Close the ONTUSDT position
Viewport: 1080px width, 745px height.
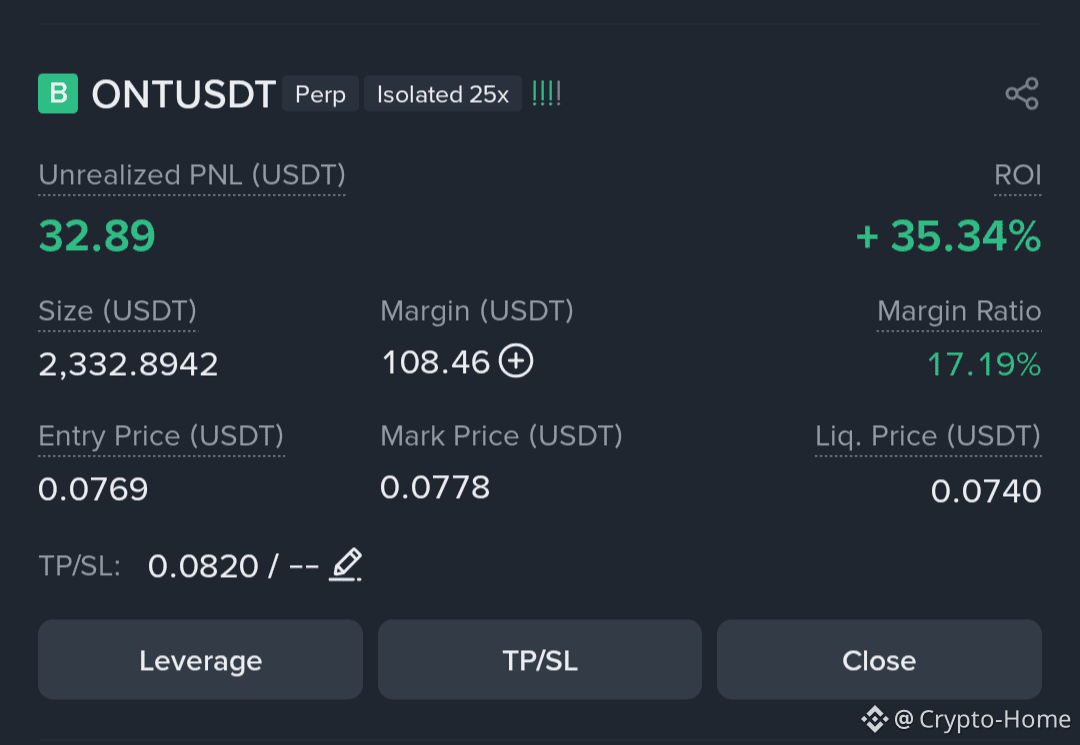click(x=879, y=659)
